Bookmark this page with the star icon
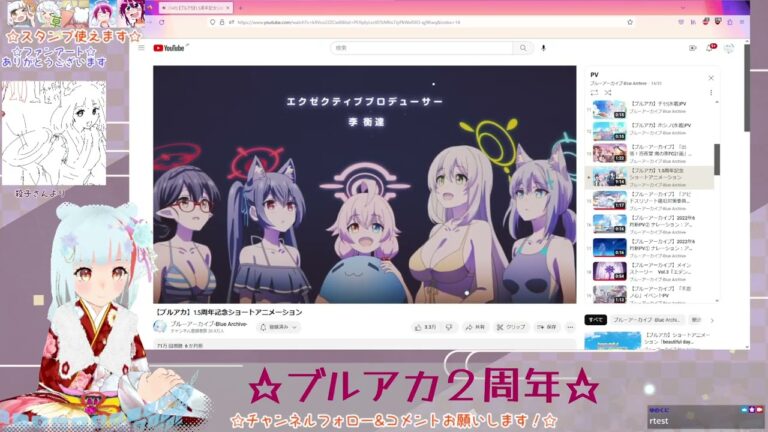This screenshot has width=768, height=432. [x=630, y=22]
